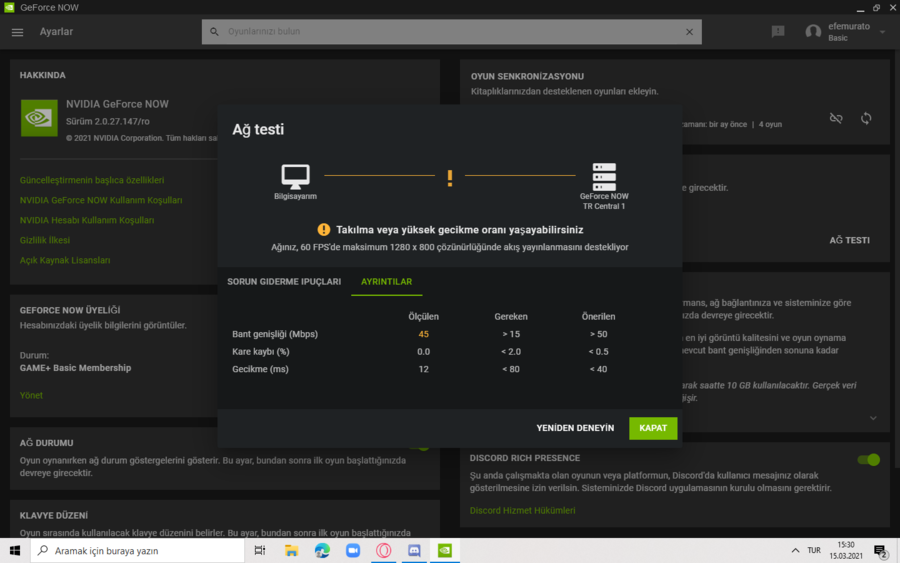Open Task View in taskbar
The width and height of the screenshot is (900, 563).
260,551
